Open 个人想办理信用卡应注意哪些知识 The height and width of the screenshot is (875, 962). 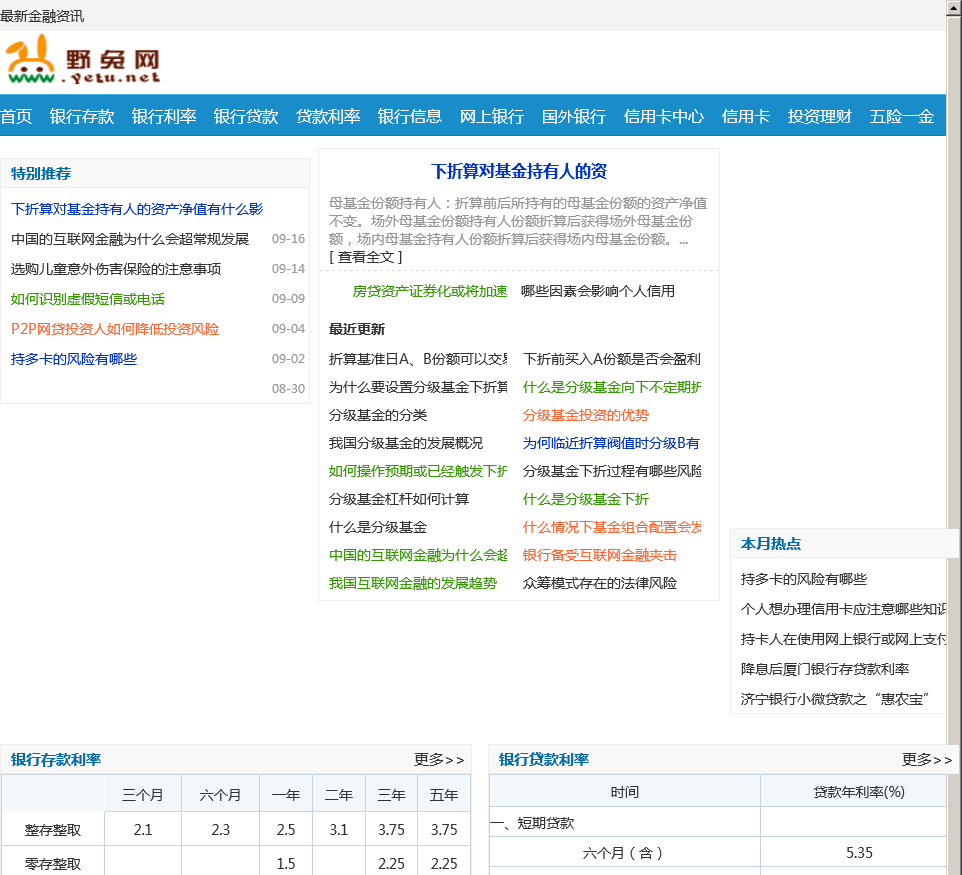pos(843,609)
